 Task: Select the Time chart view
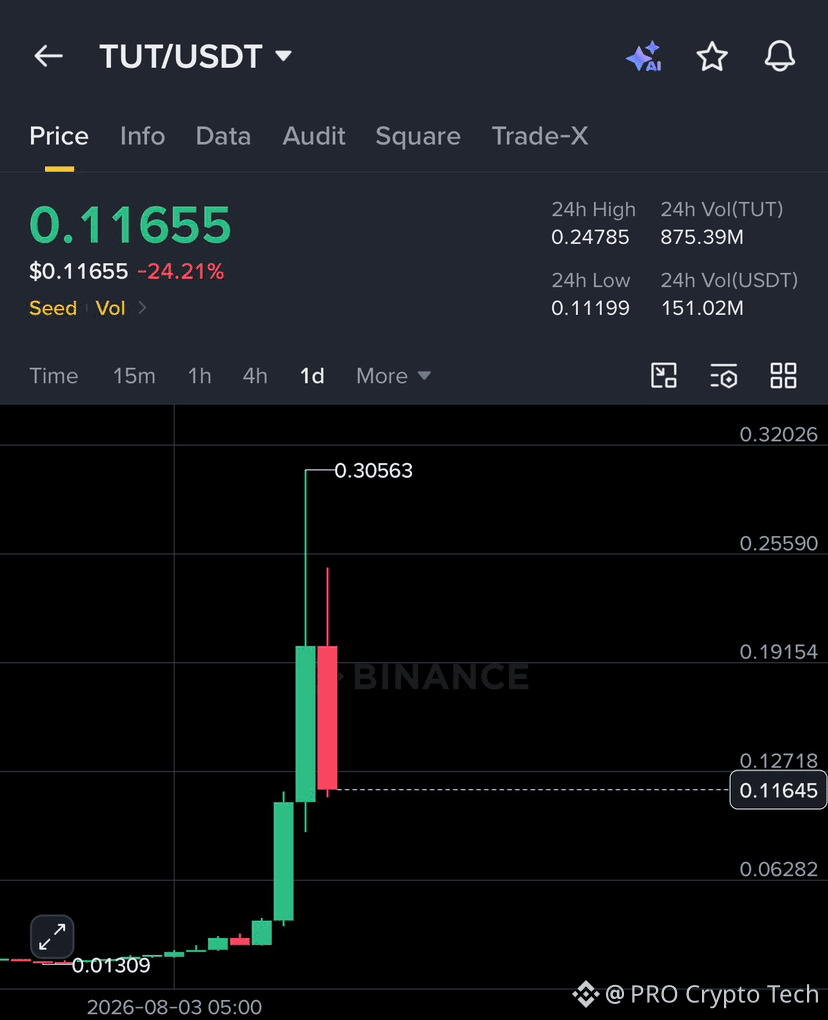click(53, 376)
